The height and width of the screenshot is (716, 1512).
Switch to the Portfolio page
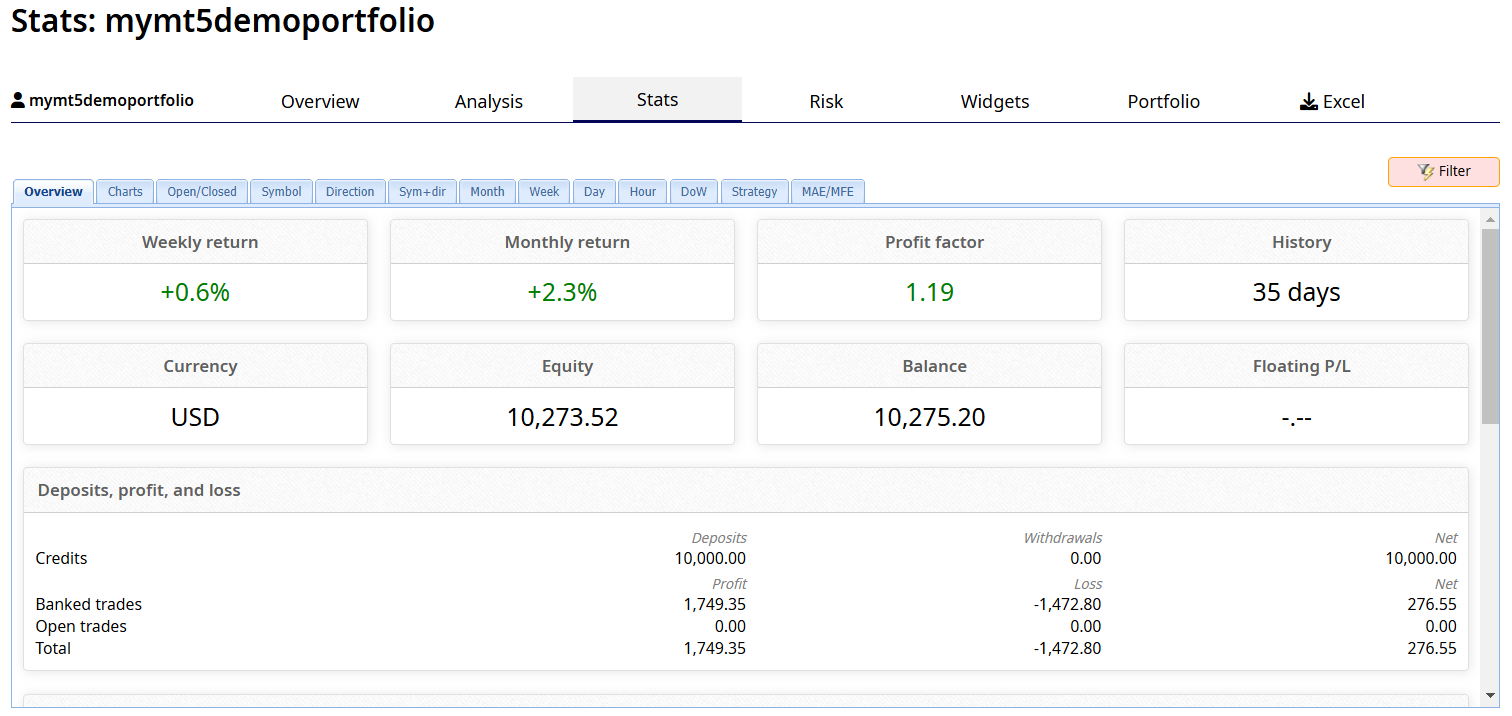(x=1164, y=101)
